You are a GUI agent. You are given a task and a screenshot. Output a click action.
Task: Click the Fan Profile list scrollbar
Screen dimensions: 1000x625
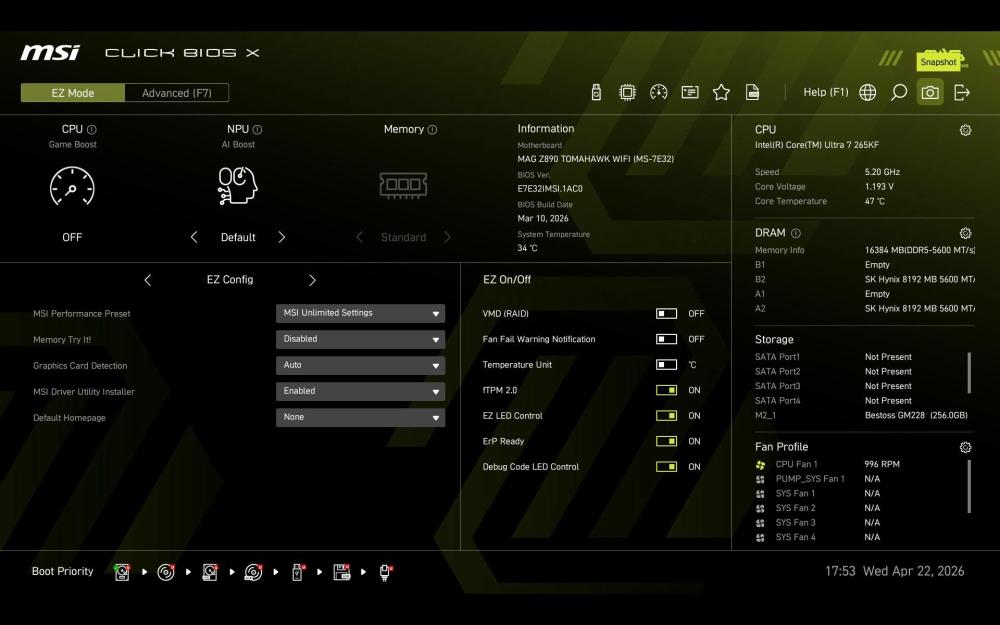969,486
